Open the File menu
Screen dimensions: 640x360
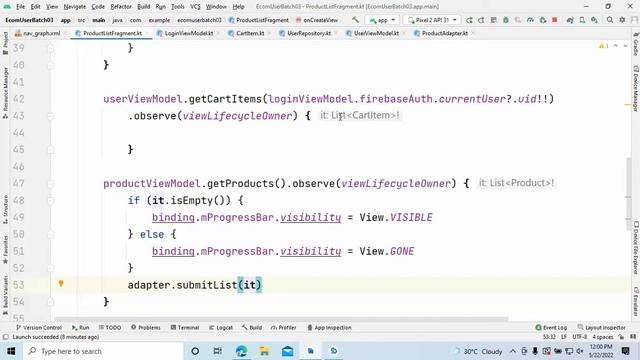pos(20,7)
